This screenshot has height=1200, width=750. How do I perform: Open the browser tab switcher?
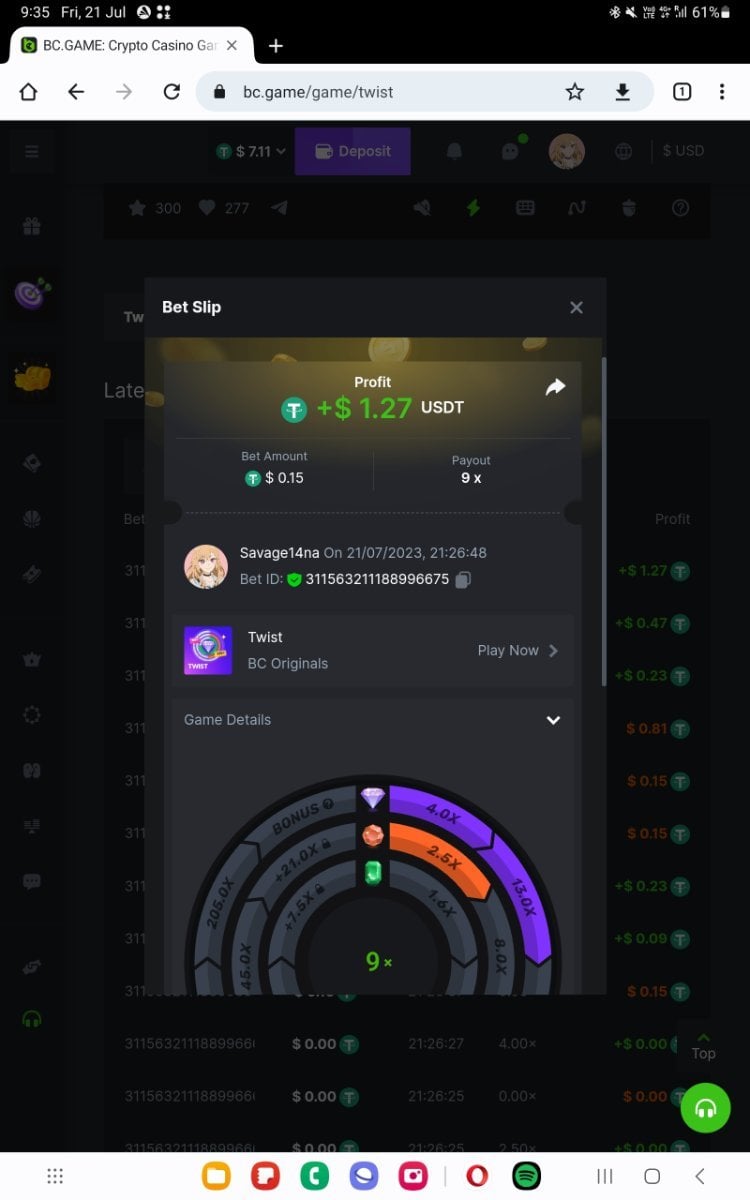(x=682, y=92)
